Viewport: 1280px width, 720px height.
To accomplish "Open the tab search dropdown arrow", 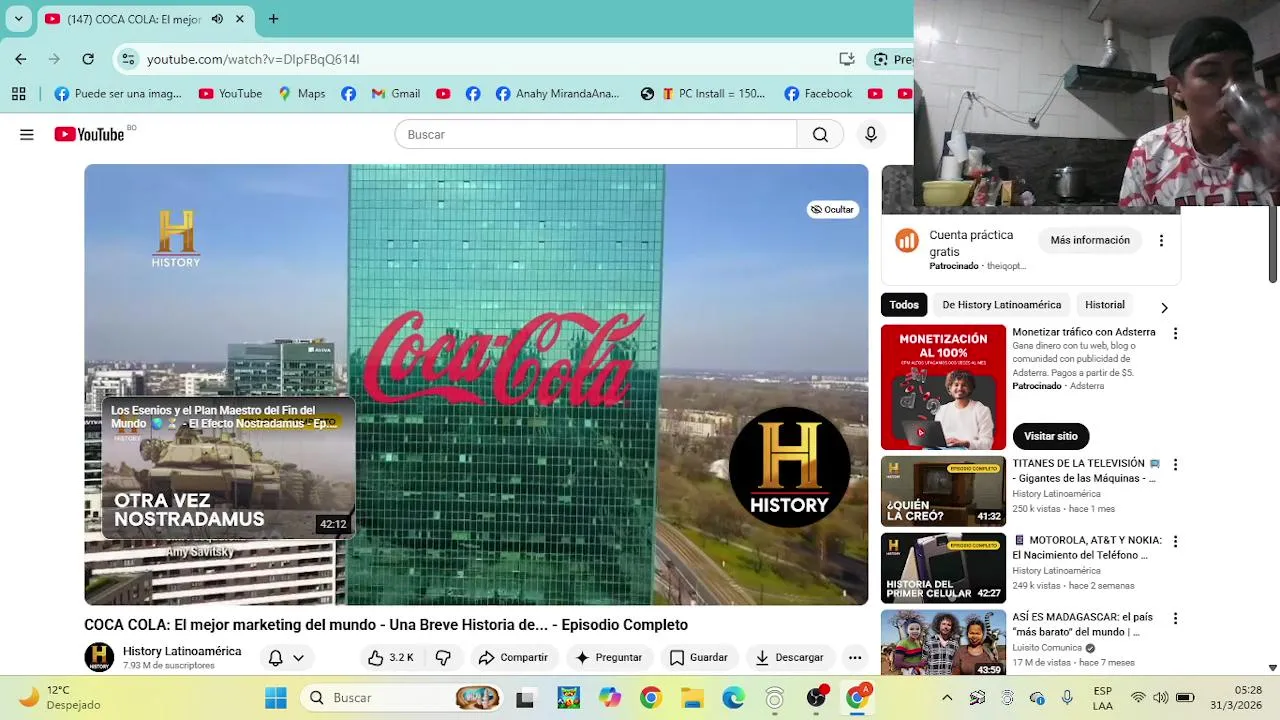I will click(18, 19).
